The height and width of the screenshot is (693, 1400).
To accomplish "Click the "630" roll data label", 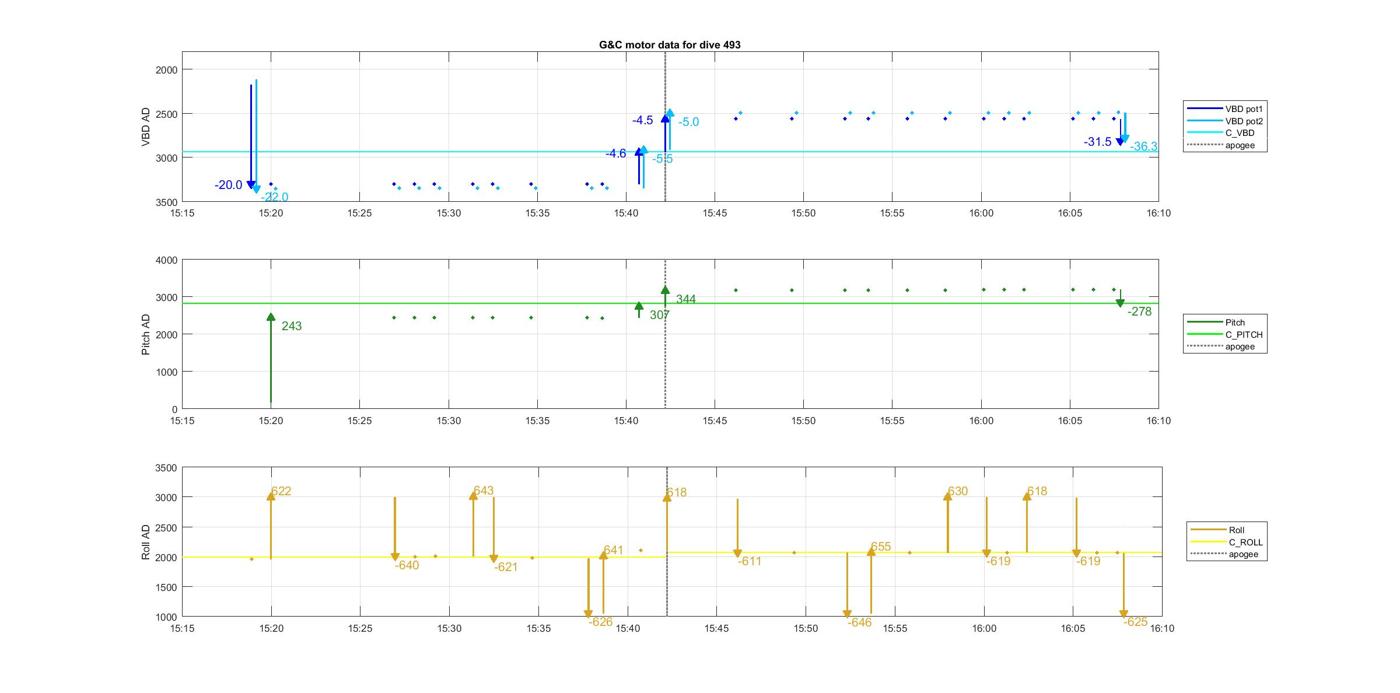I will pos(958,491).
